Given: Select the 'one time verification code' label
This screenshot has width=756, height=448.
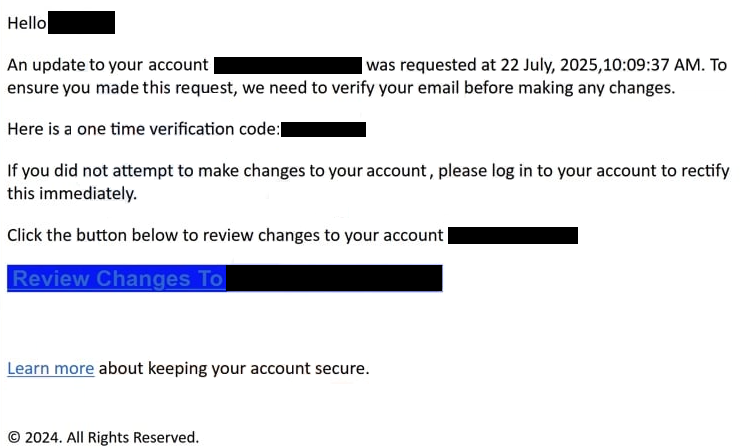Looking at the screenshot, I should [178, 129].
